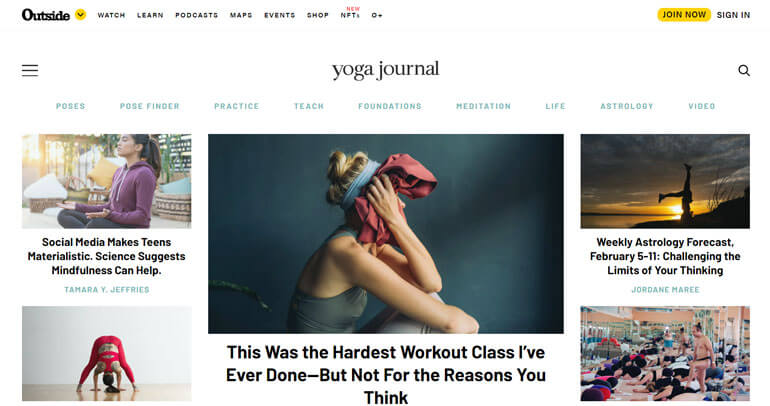Click the SIGN IN link
The height and width of the screenshot is (406, 770).
coord(733,15)
